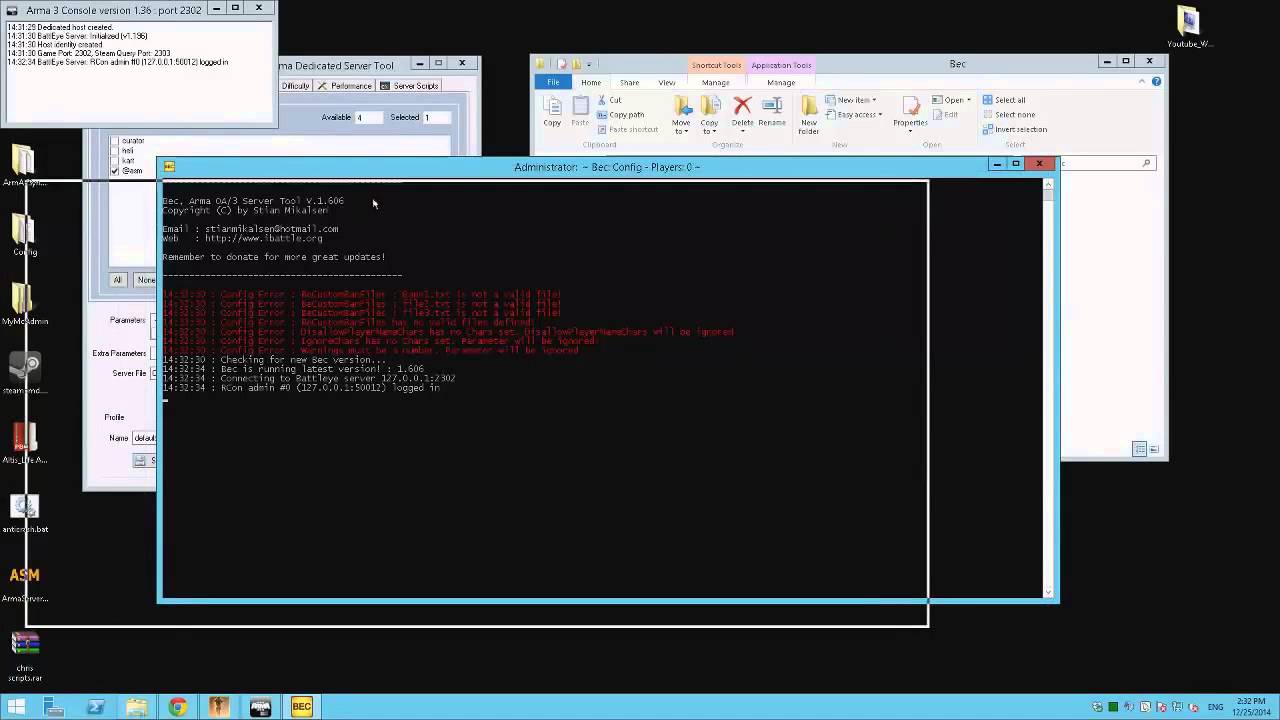Click the http://www.ibattle.org text in console
Image resolution: width=1280 pixels, height=720 pixels.
coord(264,239)
